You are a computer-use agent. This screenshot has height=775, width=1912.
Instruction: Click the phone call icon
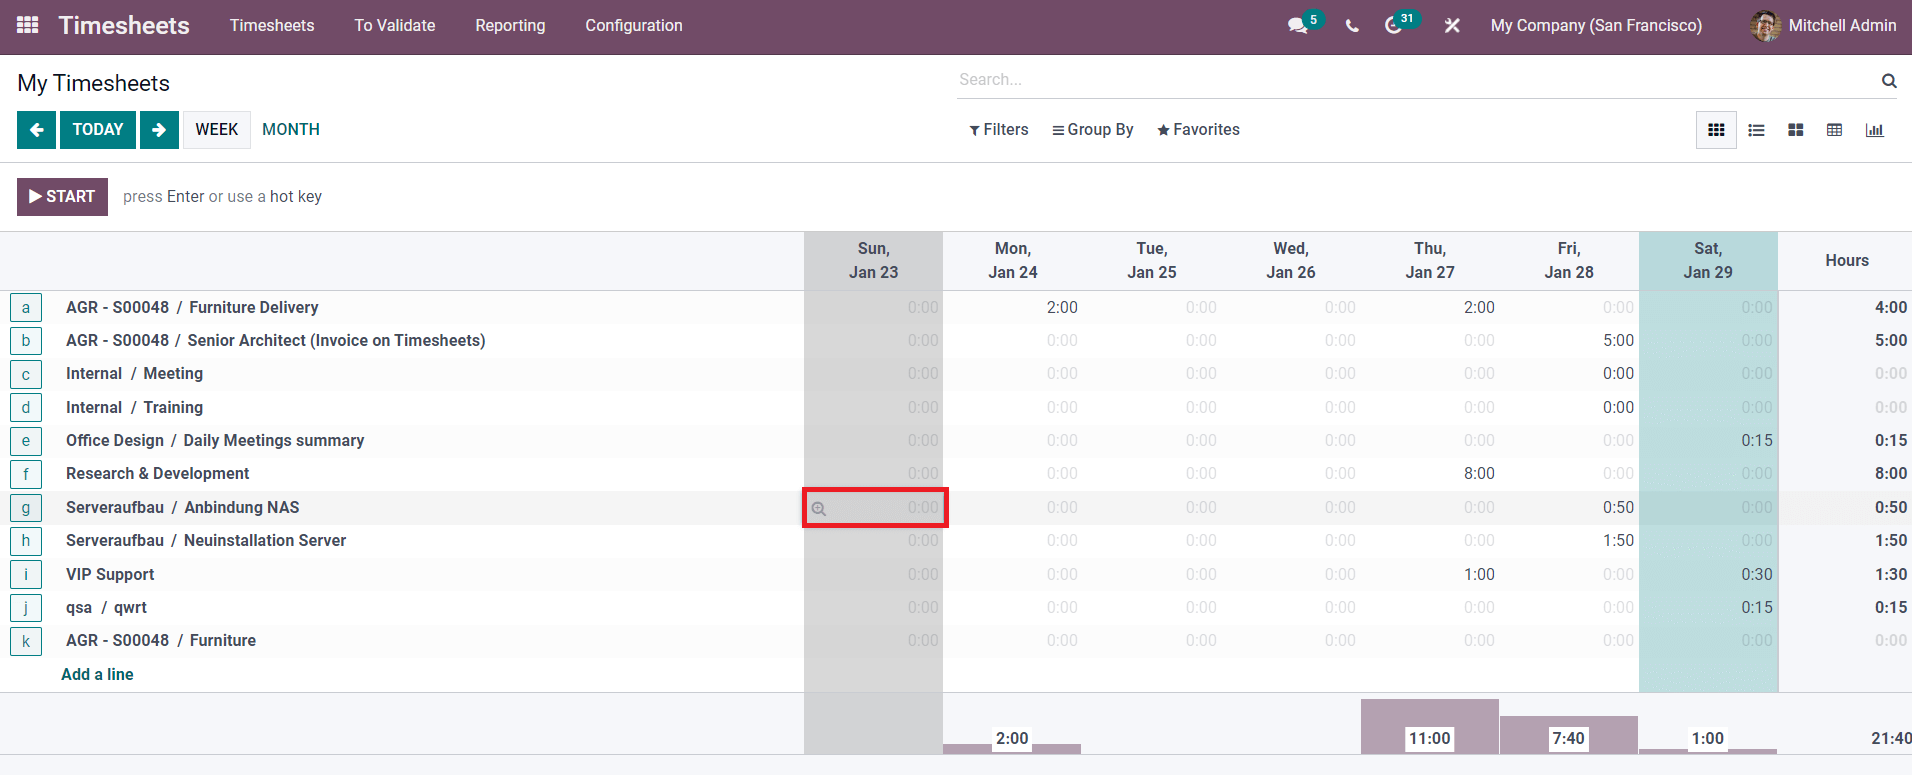pyautogui.click(x=1352, y=26)
